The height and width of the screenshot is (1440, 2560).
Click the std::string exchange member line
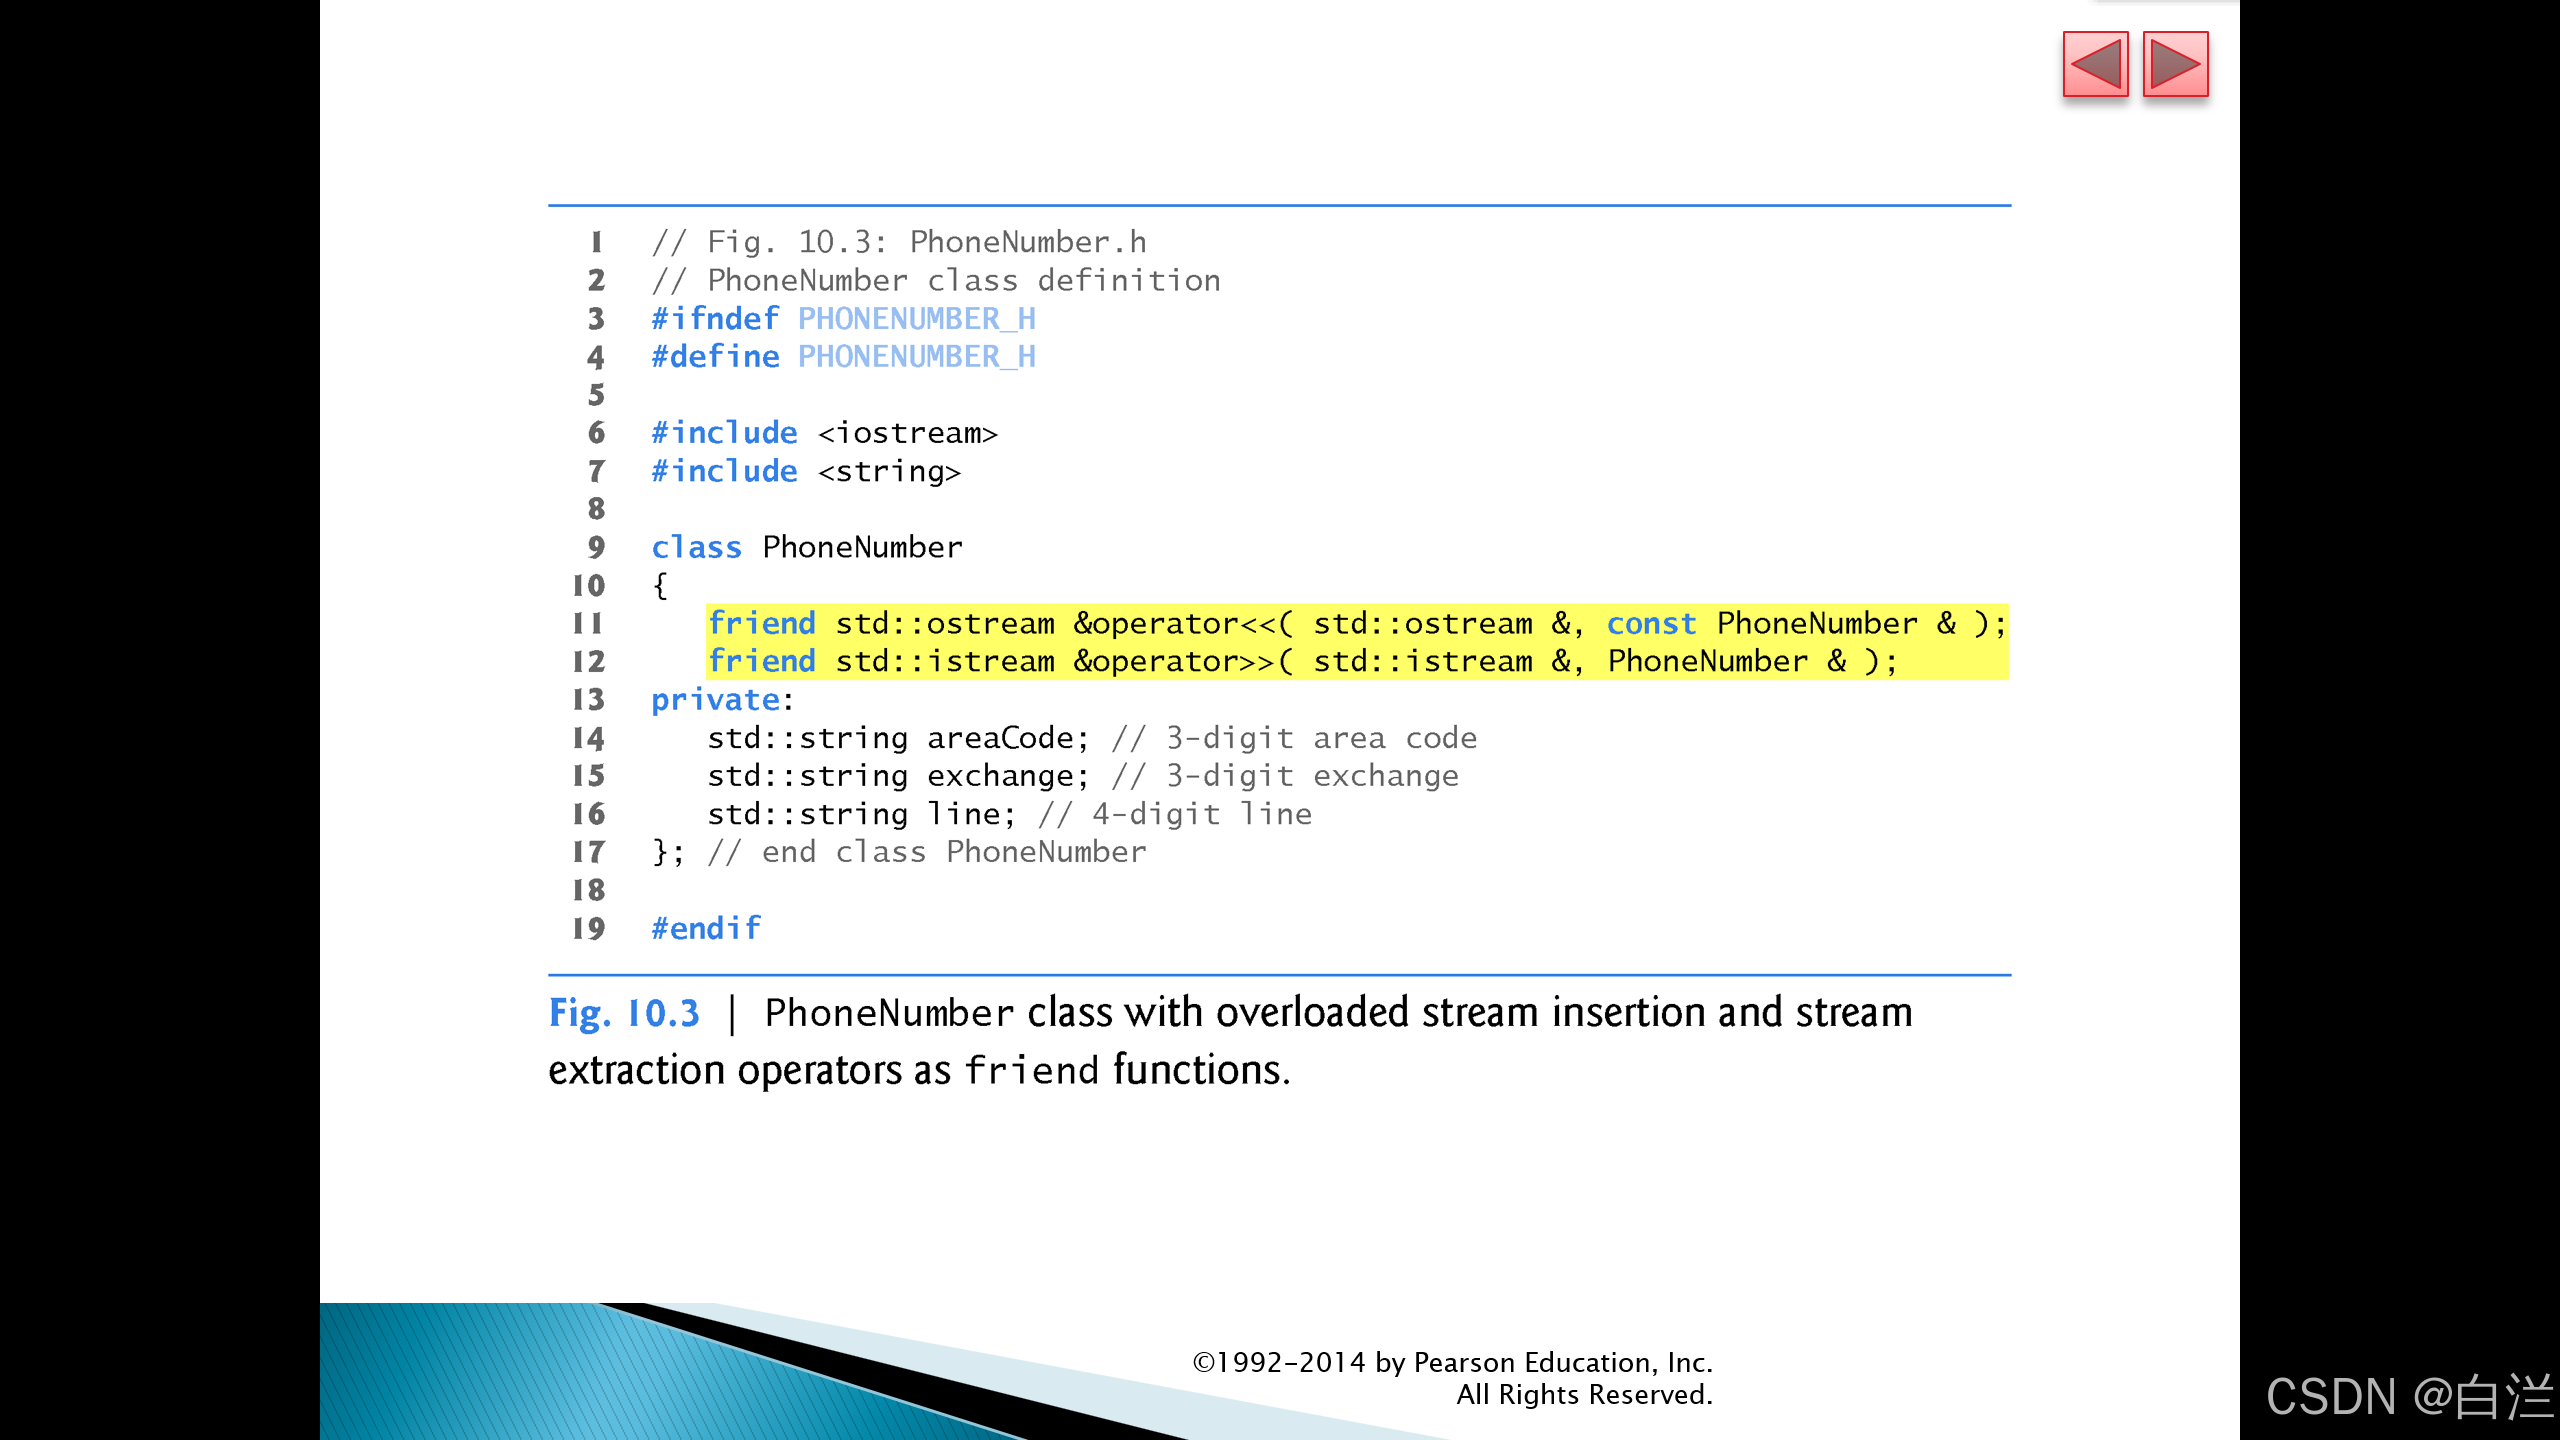[1082, 776]
